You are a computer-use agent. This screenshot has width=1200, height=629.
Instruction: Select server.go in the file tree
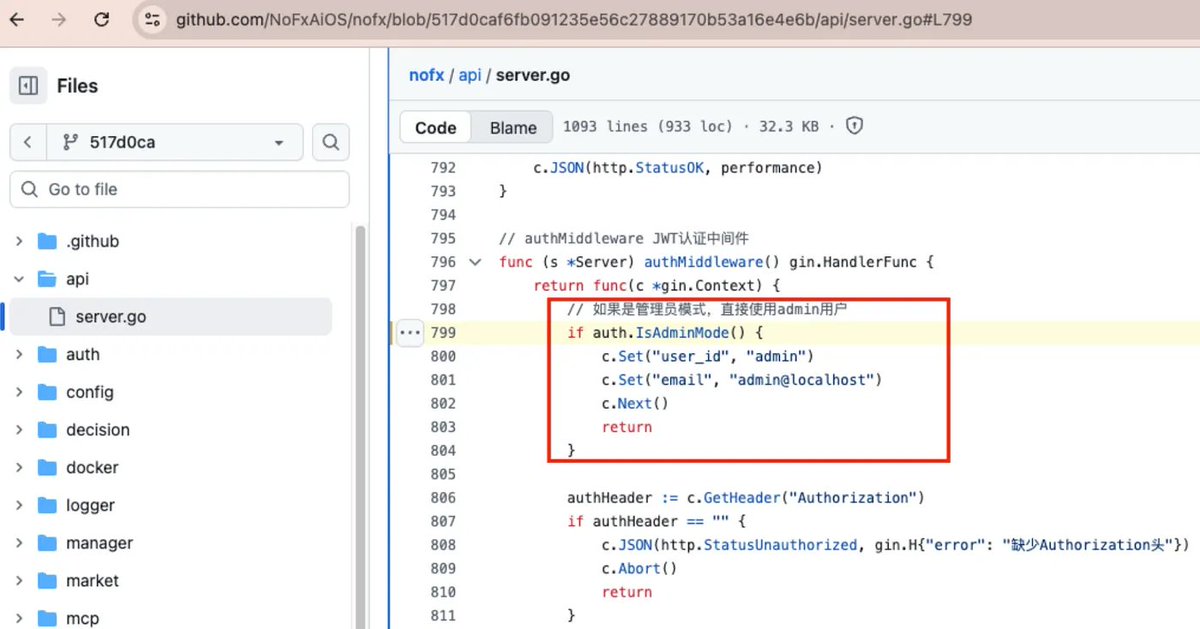point(171,317)
